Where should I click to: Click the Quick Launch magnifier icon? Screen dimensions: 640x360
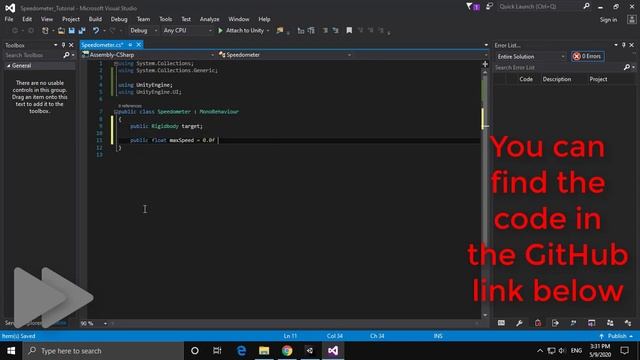(587, 6)
